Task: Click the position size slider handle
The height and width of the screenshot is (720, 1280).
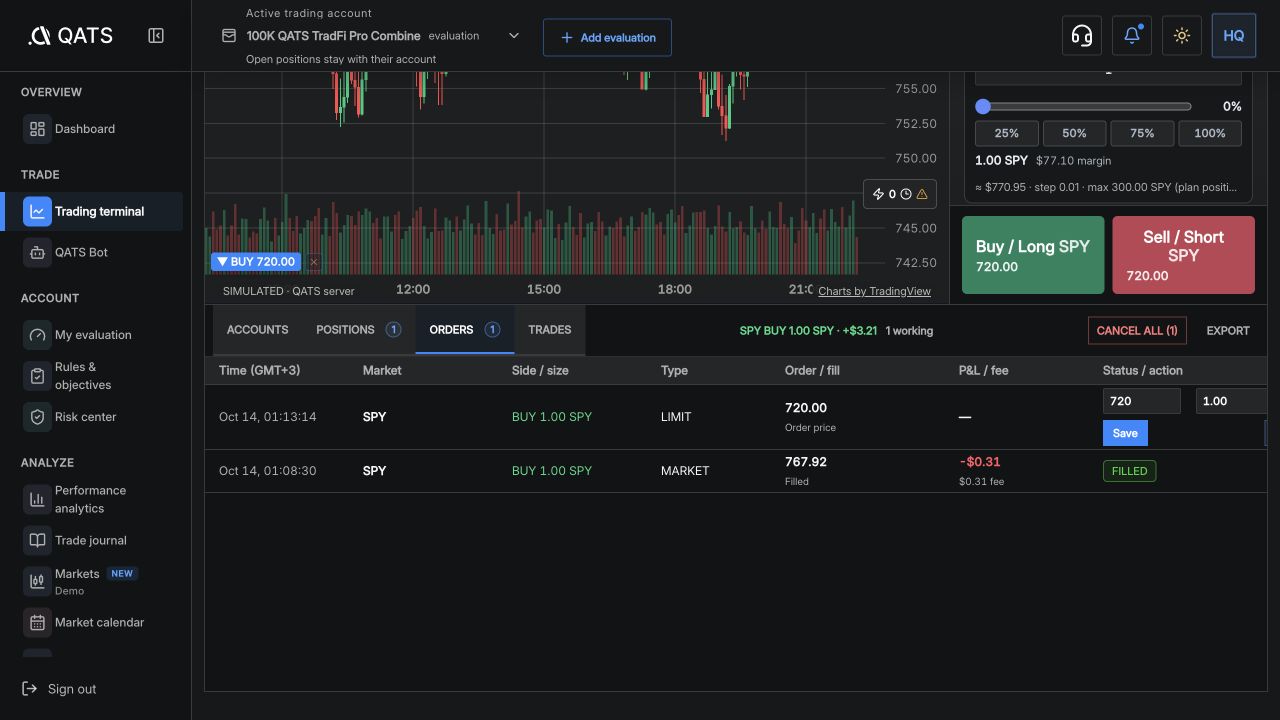Action: (x=983, y=106)
